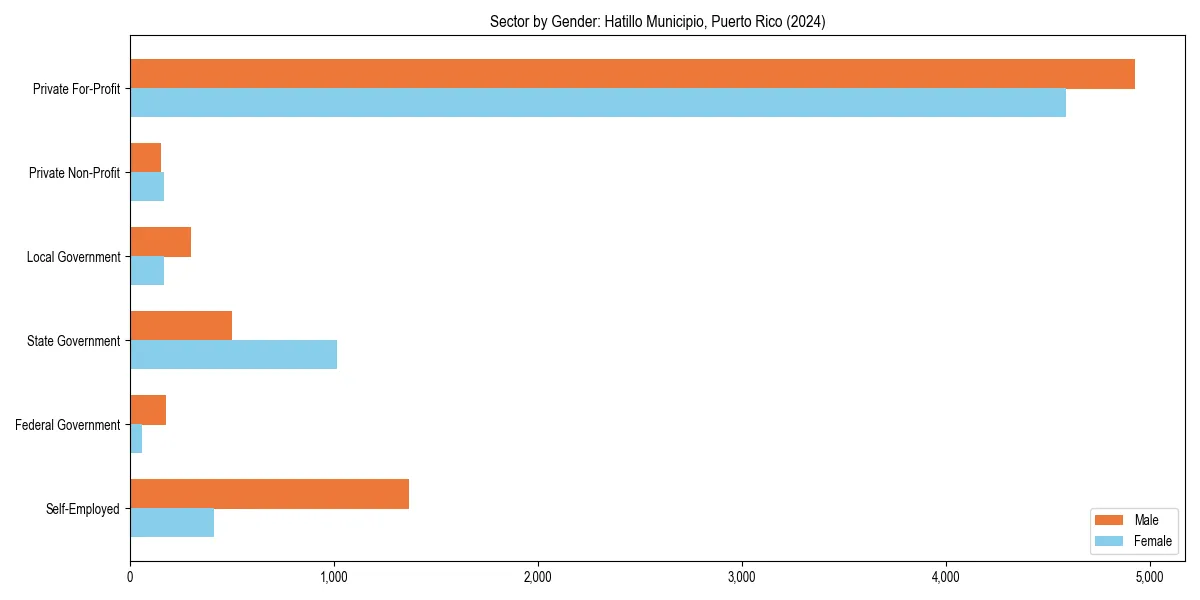1200x600 pixels.
Task: Click the 5,000 x-axis tick label
Action: click(1151, 577)
